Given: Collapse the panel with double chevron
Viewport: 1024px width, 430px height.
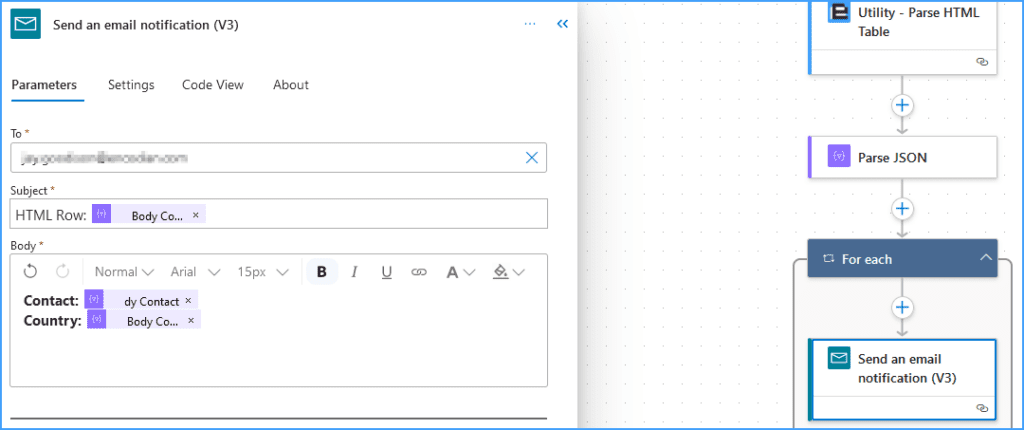Looking at the screenshot, I should pos(562,24).
